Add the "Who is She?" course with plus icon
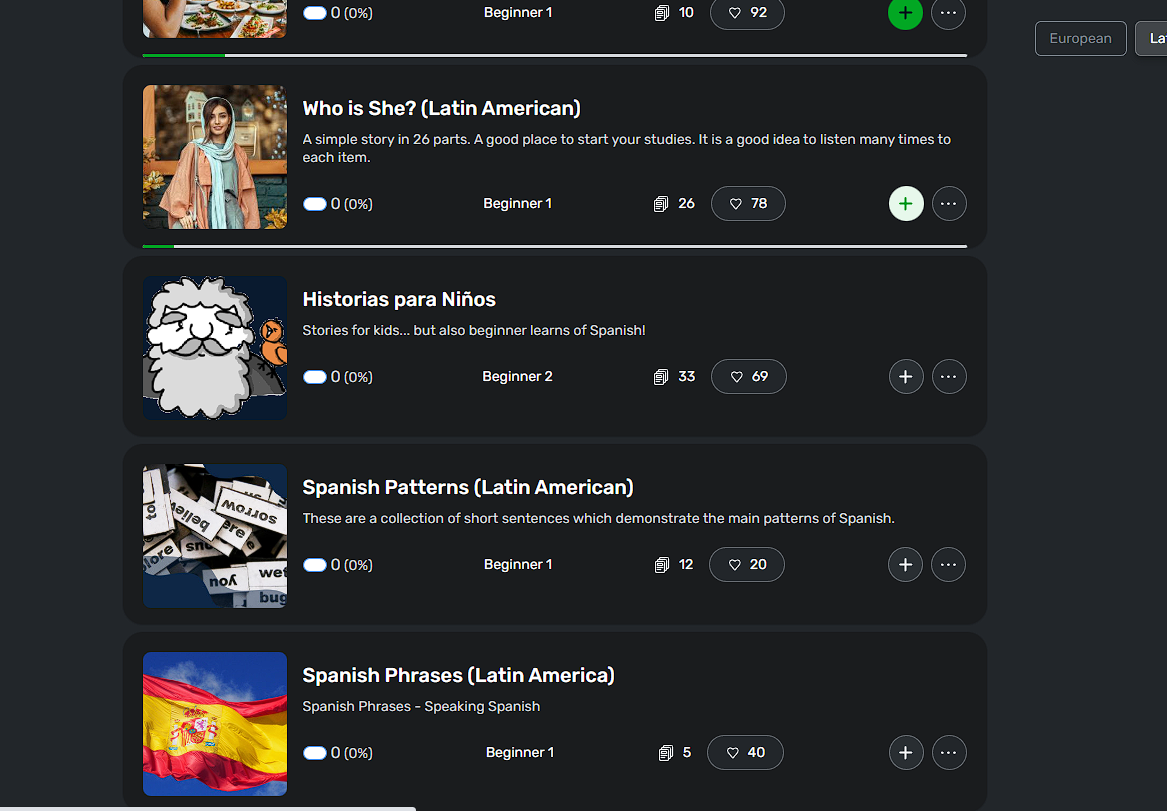This screenshot has height=811, width=1167. 906,204
